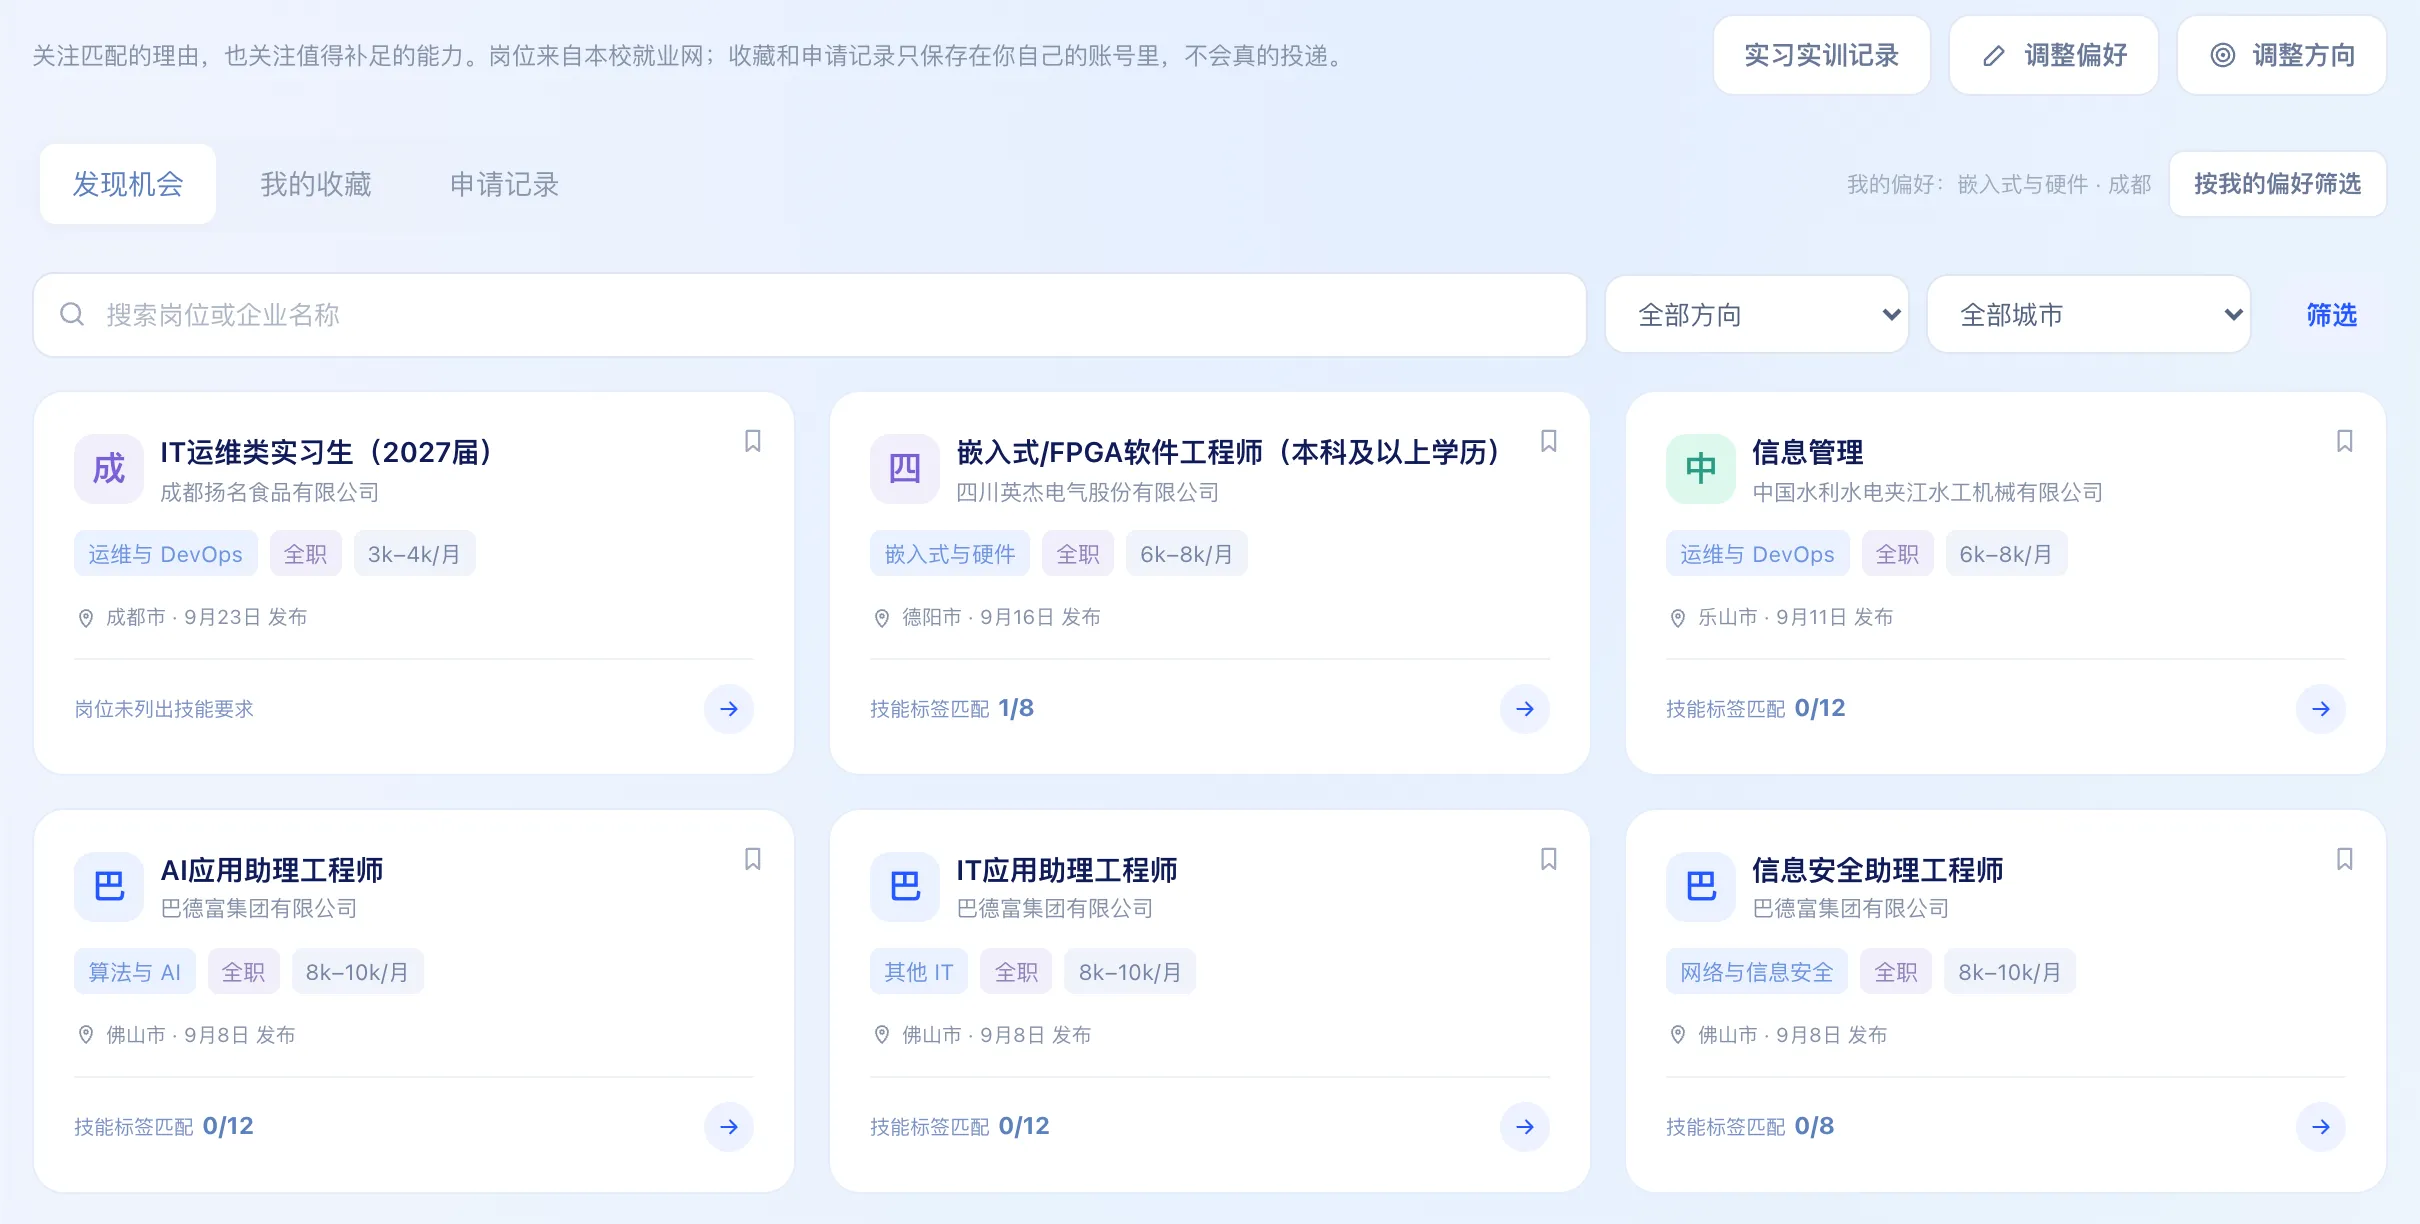Click the target icon on 调整方向
The image size is (2420, 1224).
pyautogui.click(x=2222, y=56)
